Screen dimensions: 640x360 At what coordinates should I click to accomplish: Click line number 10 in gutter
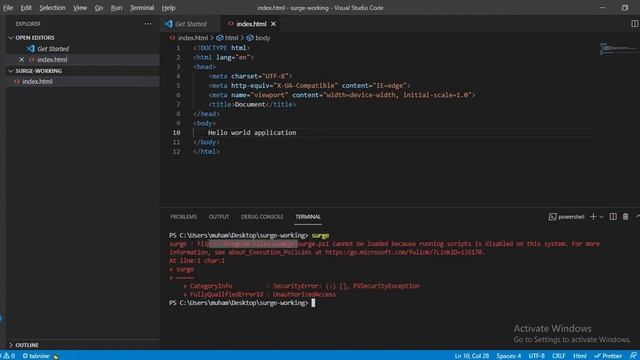(176, 133)
